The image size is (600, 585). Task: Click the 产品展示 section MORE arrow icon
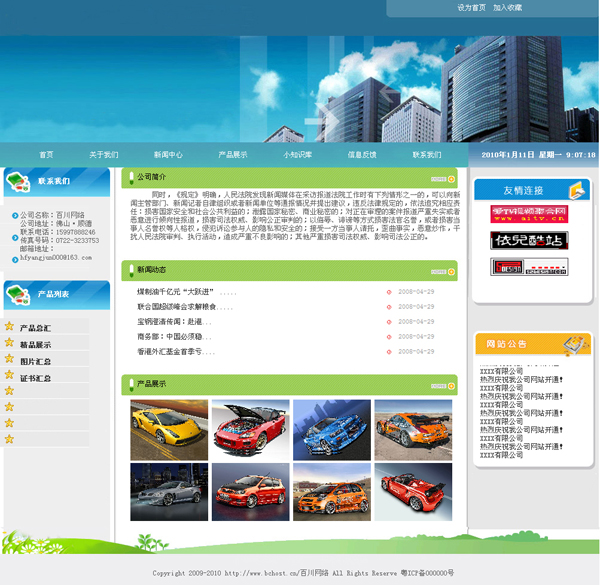[x=451, y=384]
